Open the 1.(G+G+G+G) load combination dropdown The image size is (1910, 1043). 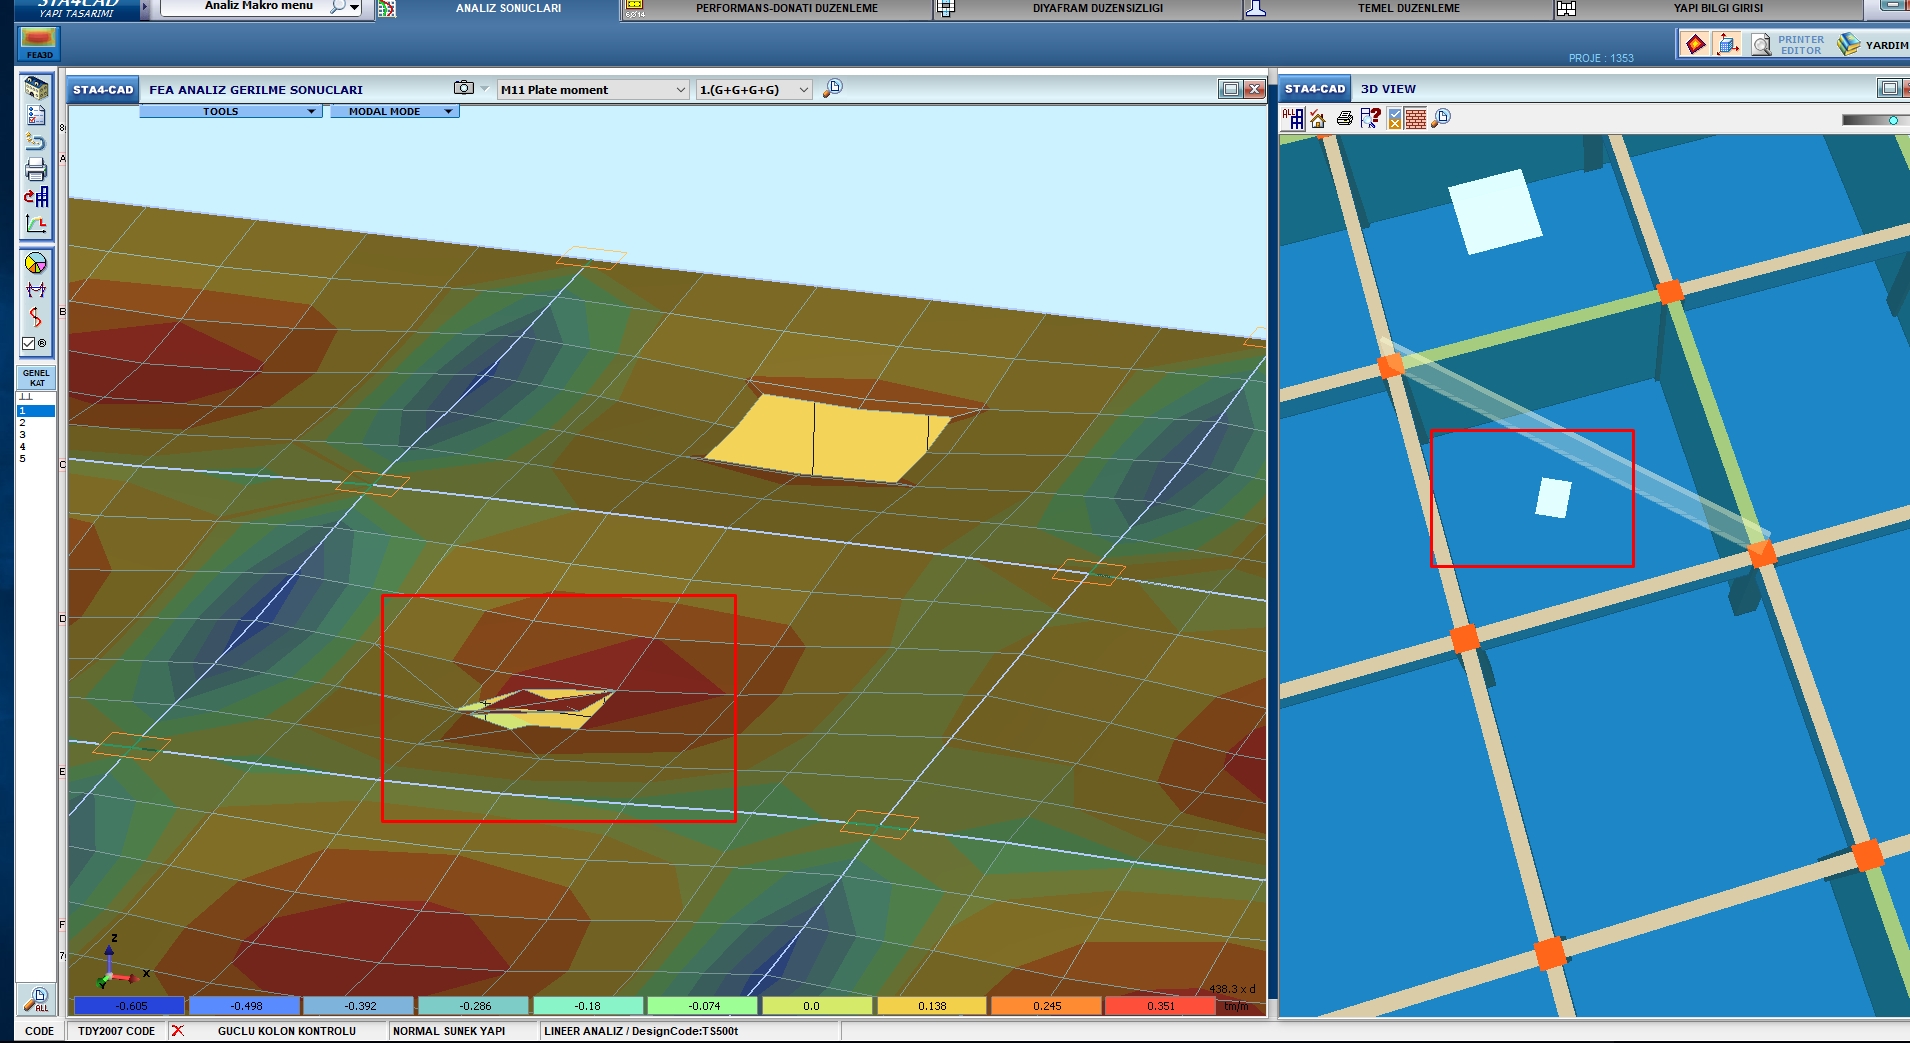tap(753, 90)
